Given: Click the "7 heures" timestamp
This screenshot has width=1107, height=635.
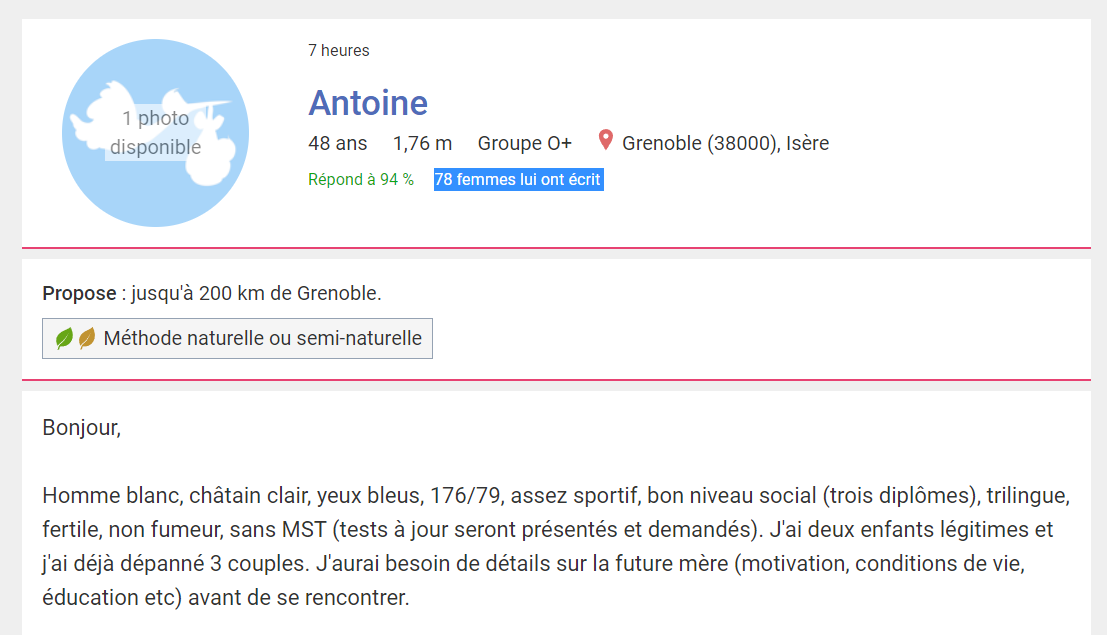Looking at the screenshot, I should pyautogui.click(x=339, y=51).
